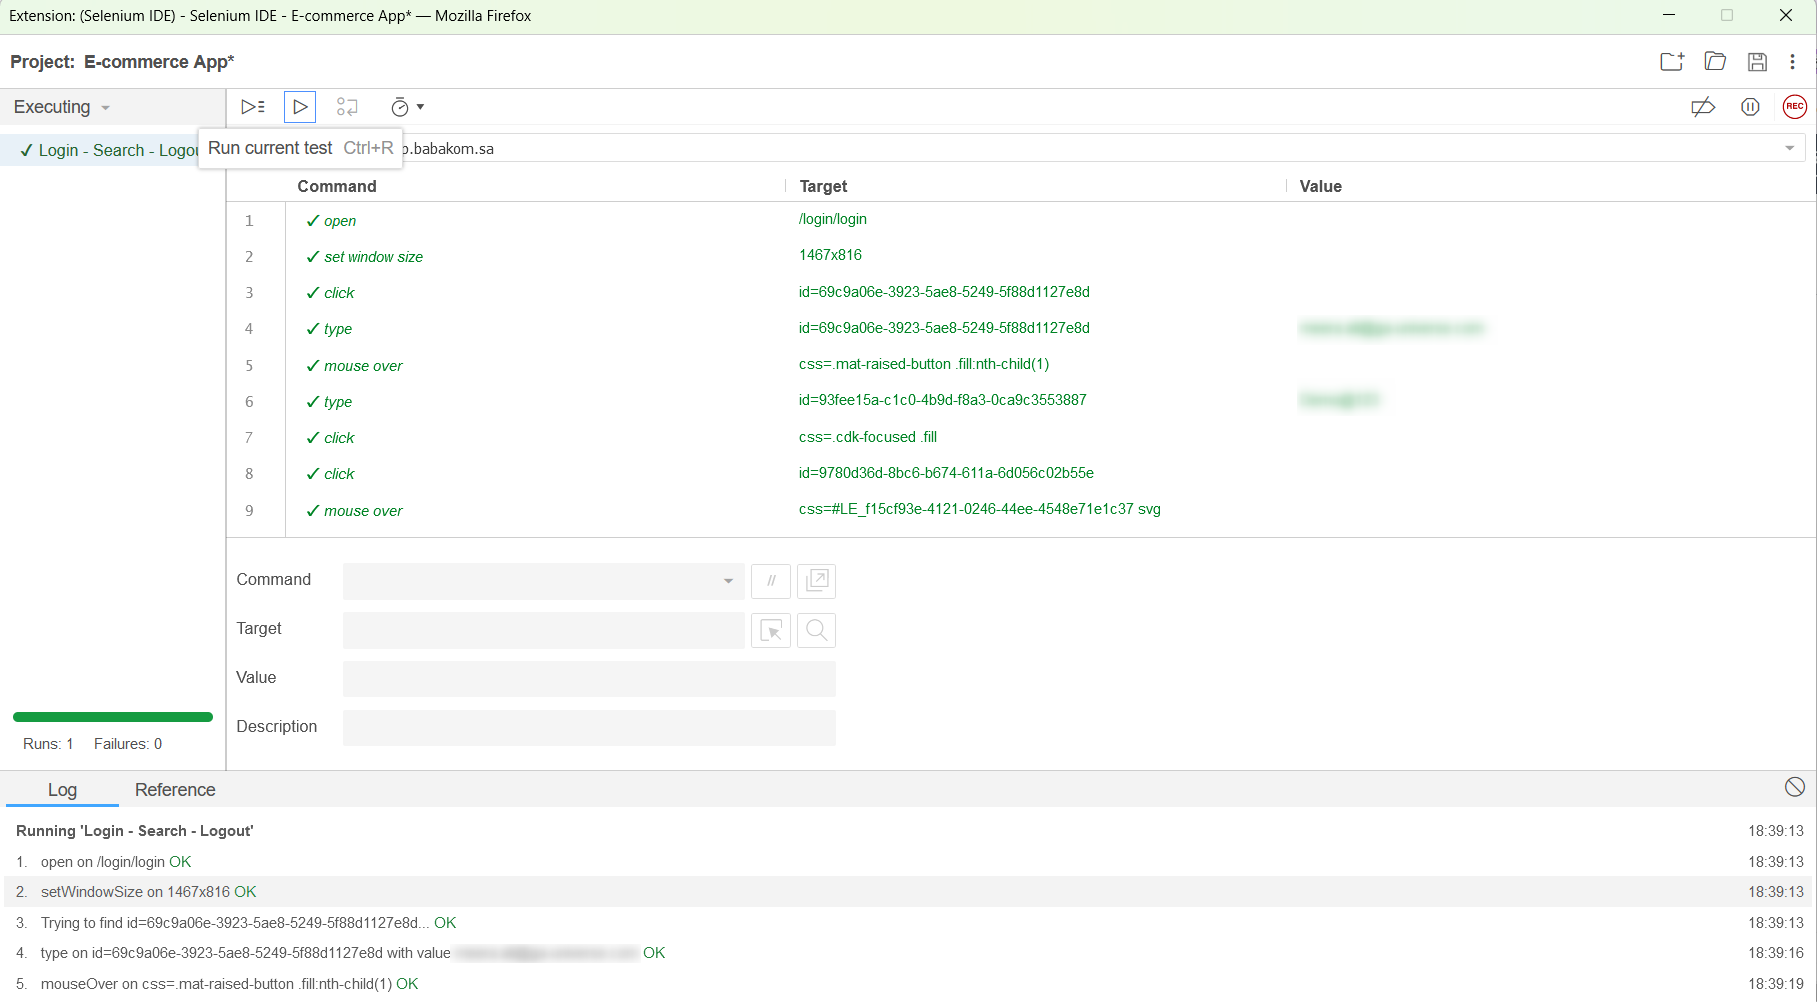The image size is (1817, 1002).
Task: Switch to the Reference tab
Action: pos(175,790)
